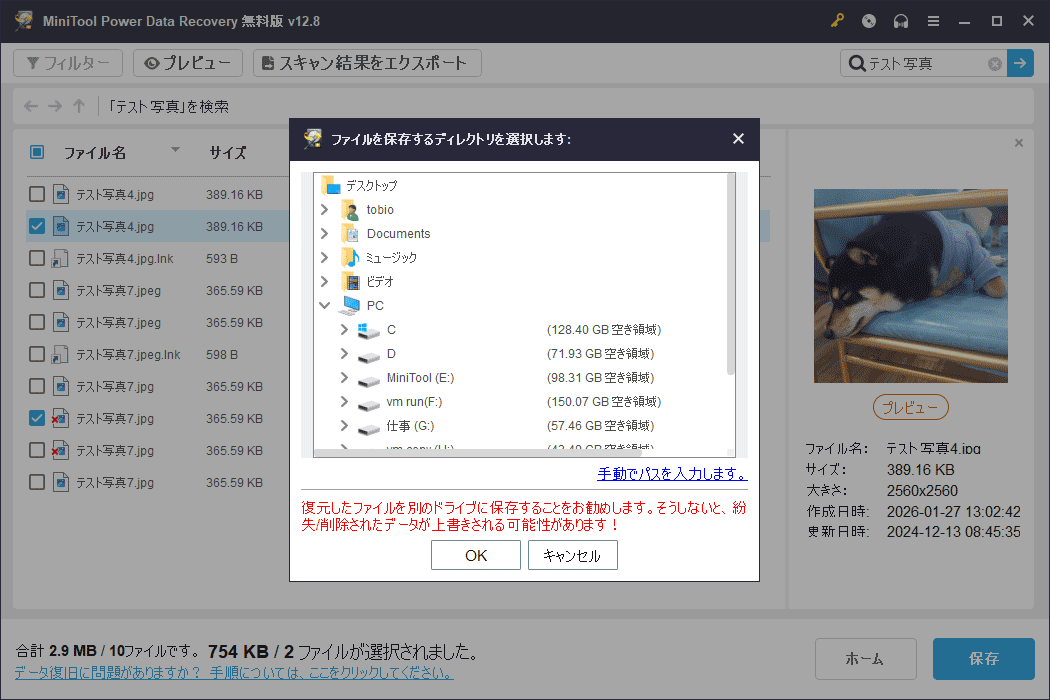This screenshot has height=700, width=1050.
Task: Open the プレビュー toolbar function
Action: 187,62
